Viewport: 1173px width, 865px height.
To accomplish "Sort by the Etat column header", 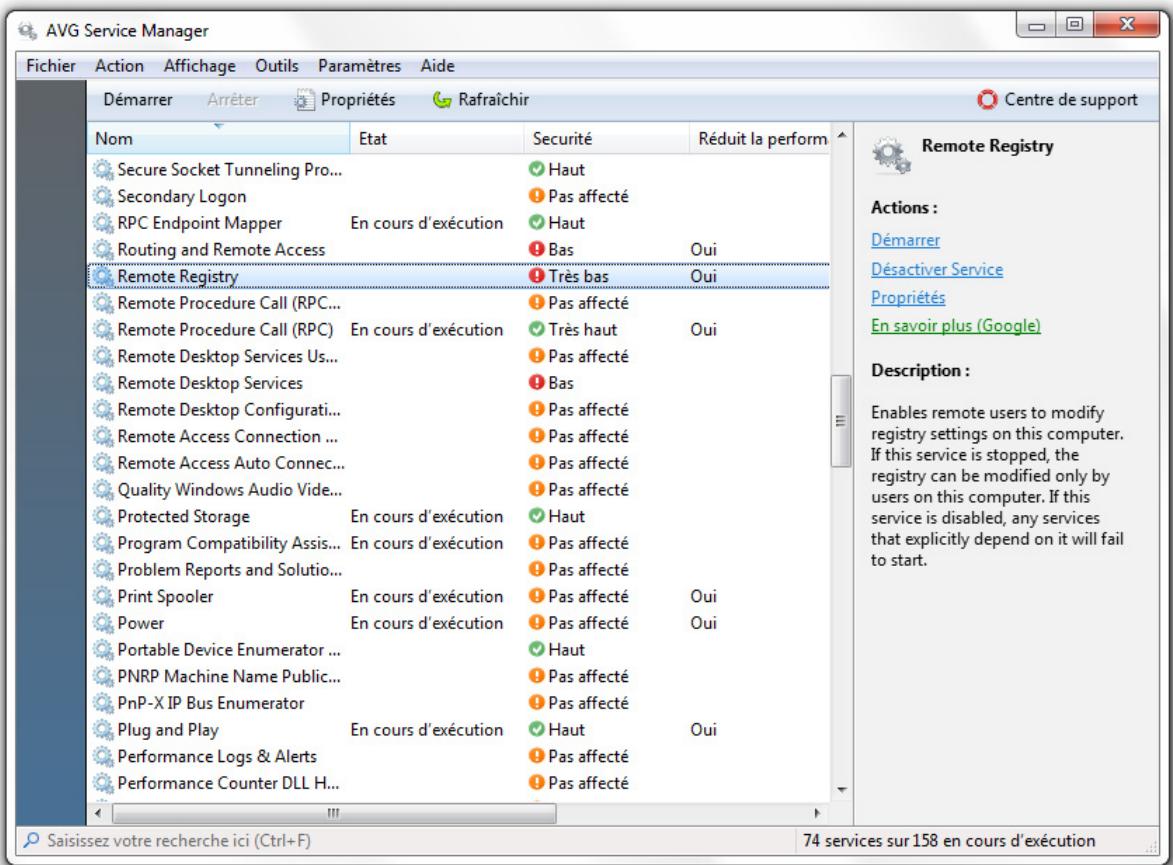I will pyautogui.click(x=437, y=138).
